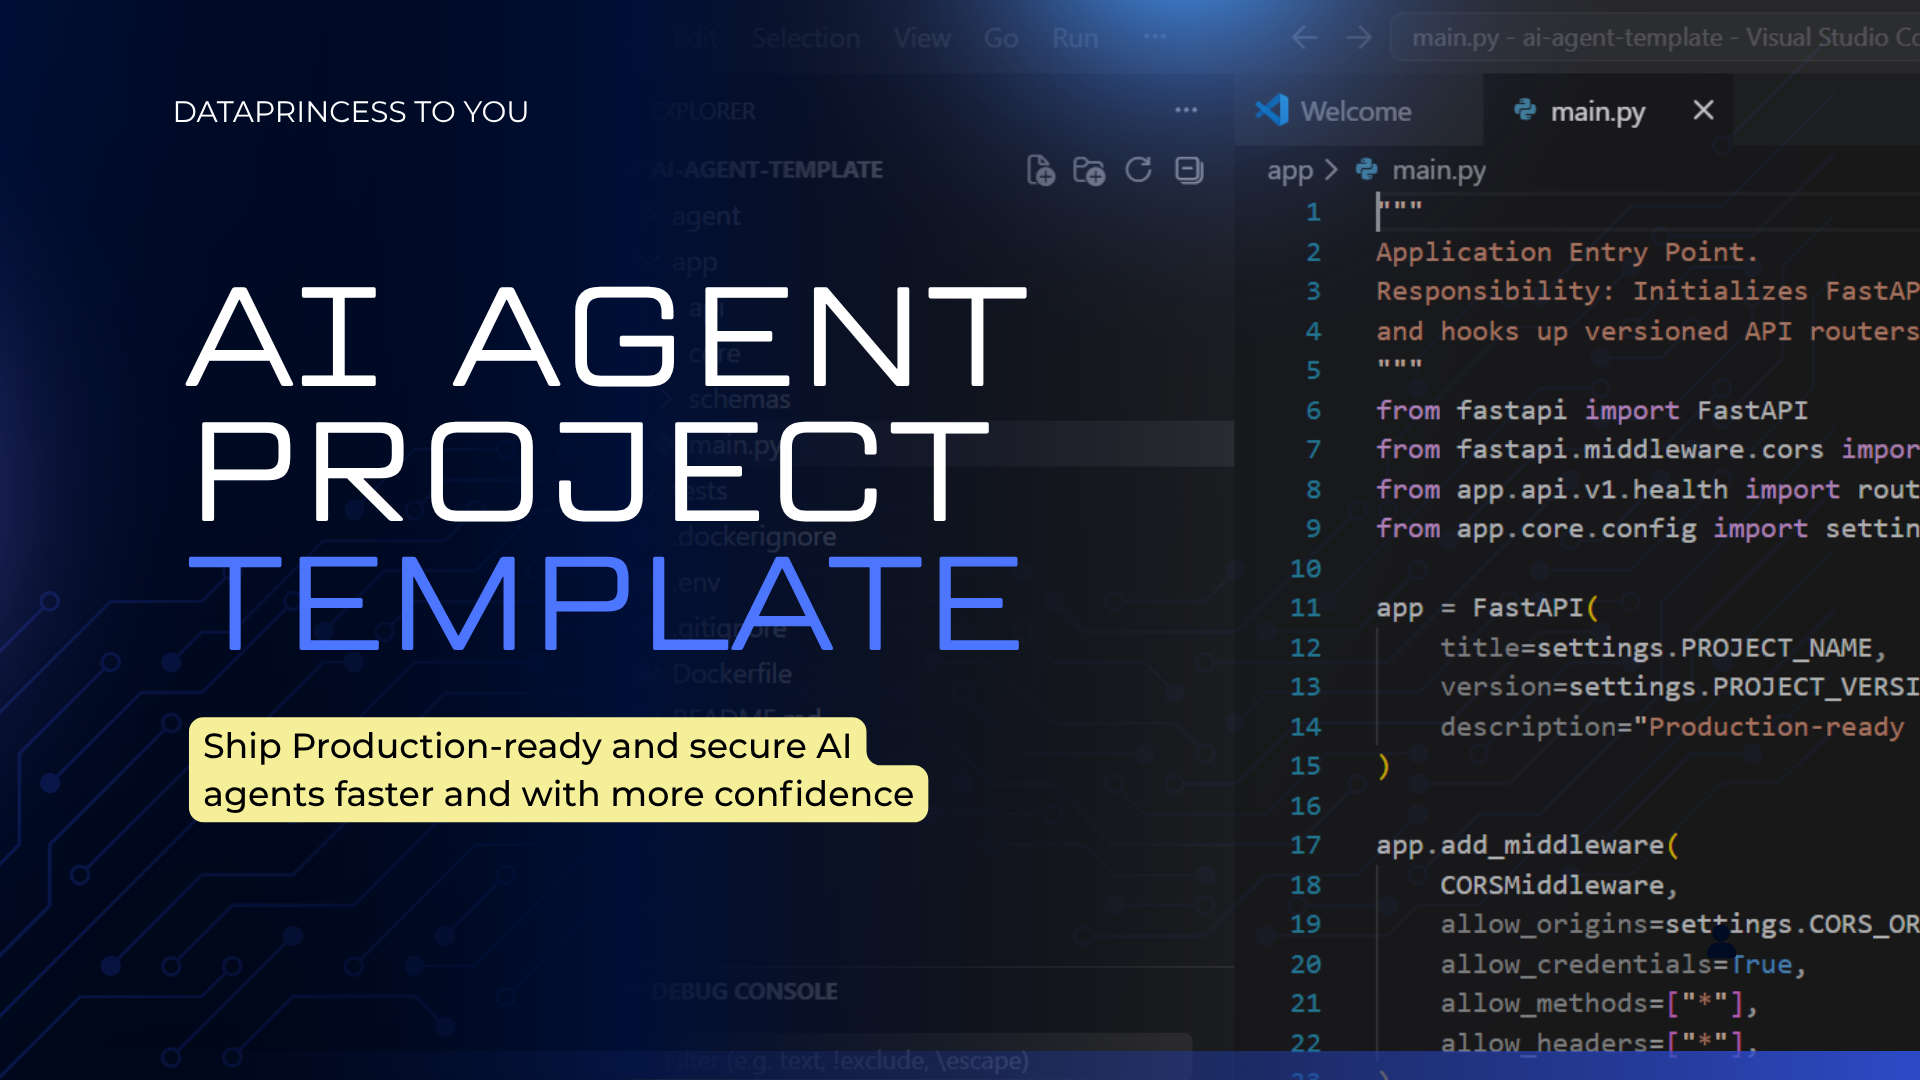This screenshot has height=1080, width=1920.
Task: Click the title bar command center search
Action: tap(1655, 38)
